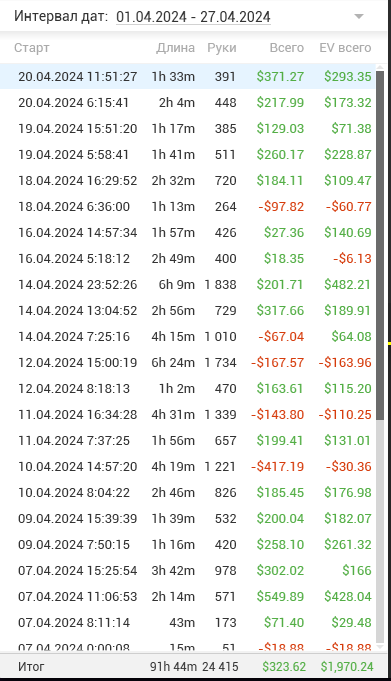
Task: Select the 20.04.2024 11:51:27 session row
Action: [187, 76]
